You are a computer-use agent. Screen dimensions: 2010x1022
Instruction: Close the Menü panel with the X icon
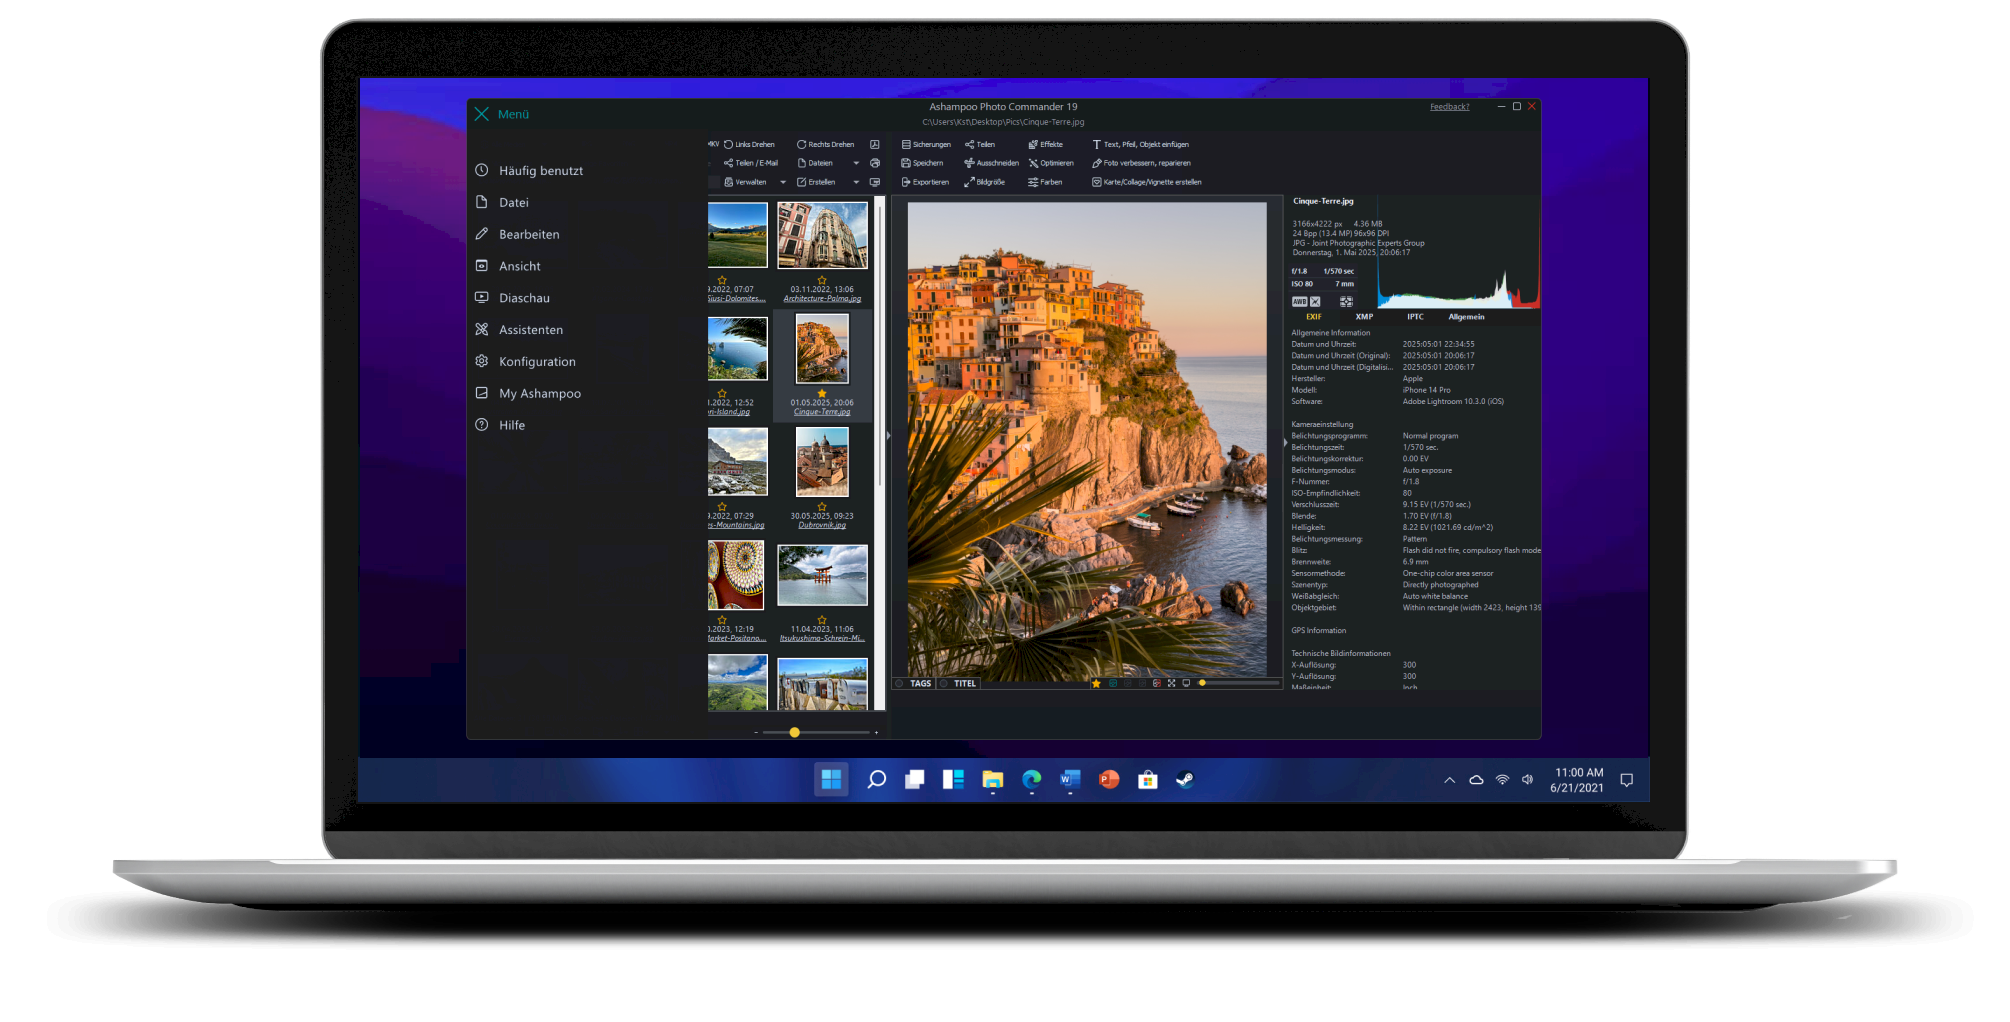pos(482,114)
